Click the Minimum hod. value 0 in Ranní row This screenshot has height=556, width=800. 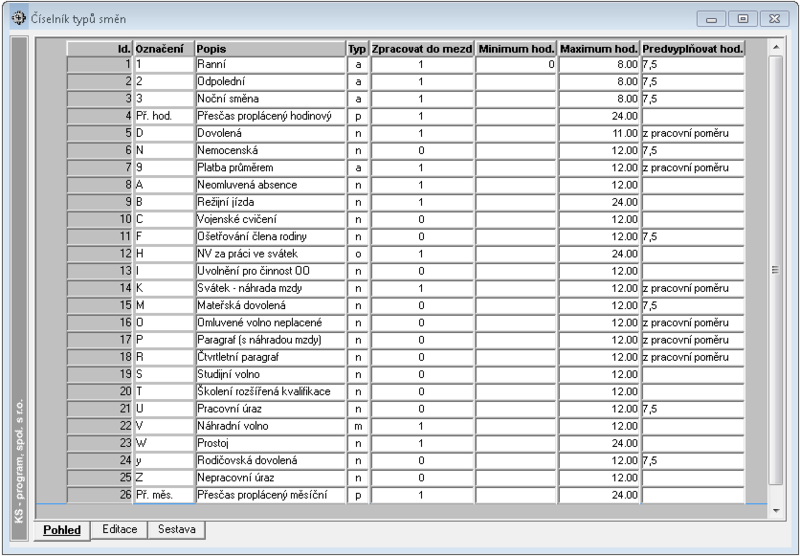click(516, 65)
